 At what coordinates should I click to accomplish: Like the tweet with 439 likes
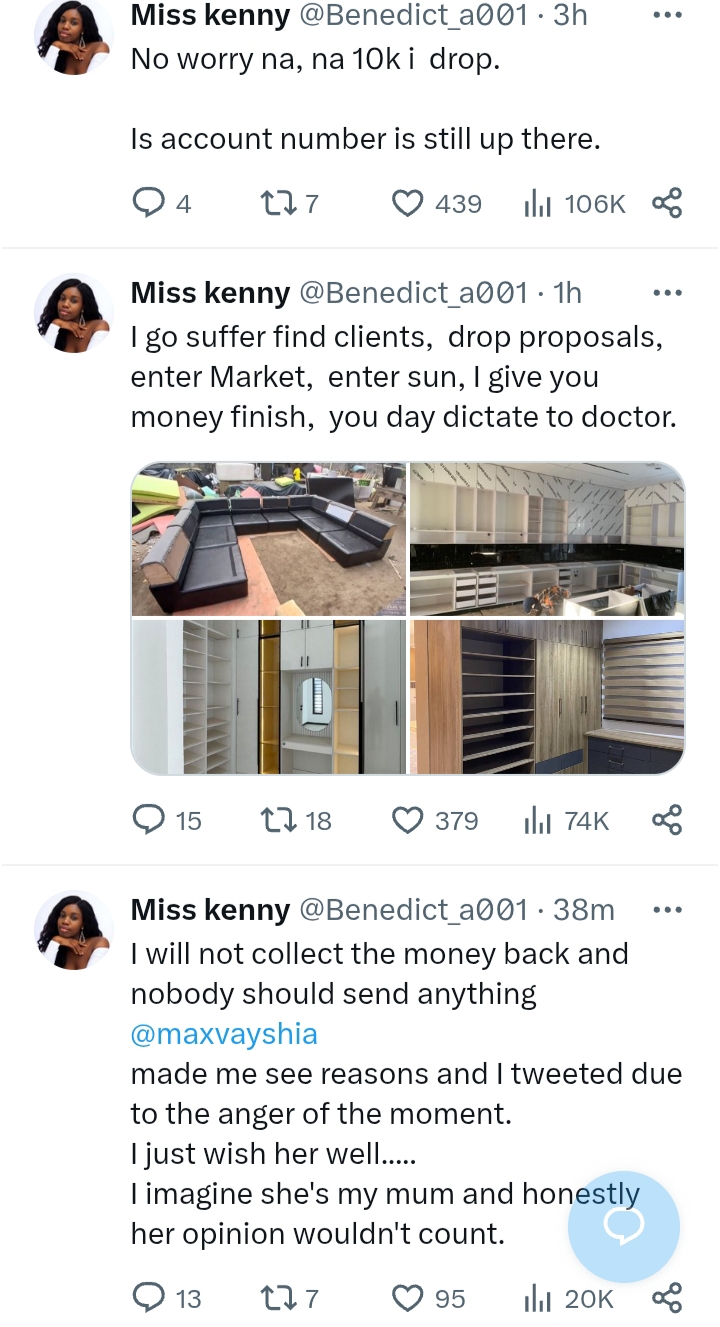coord(406,204)
